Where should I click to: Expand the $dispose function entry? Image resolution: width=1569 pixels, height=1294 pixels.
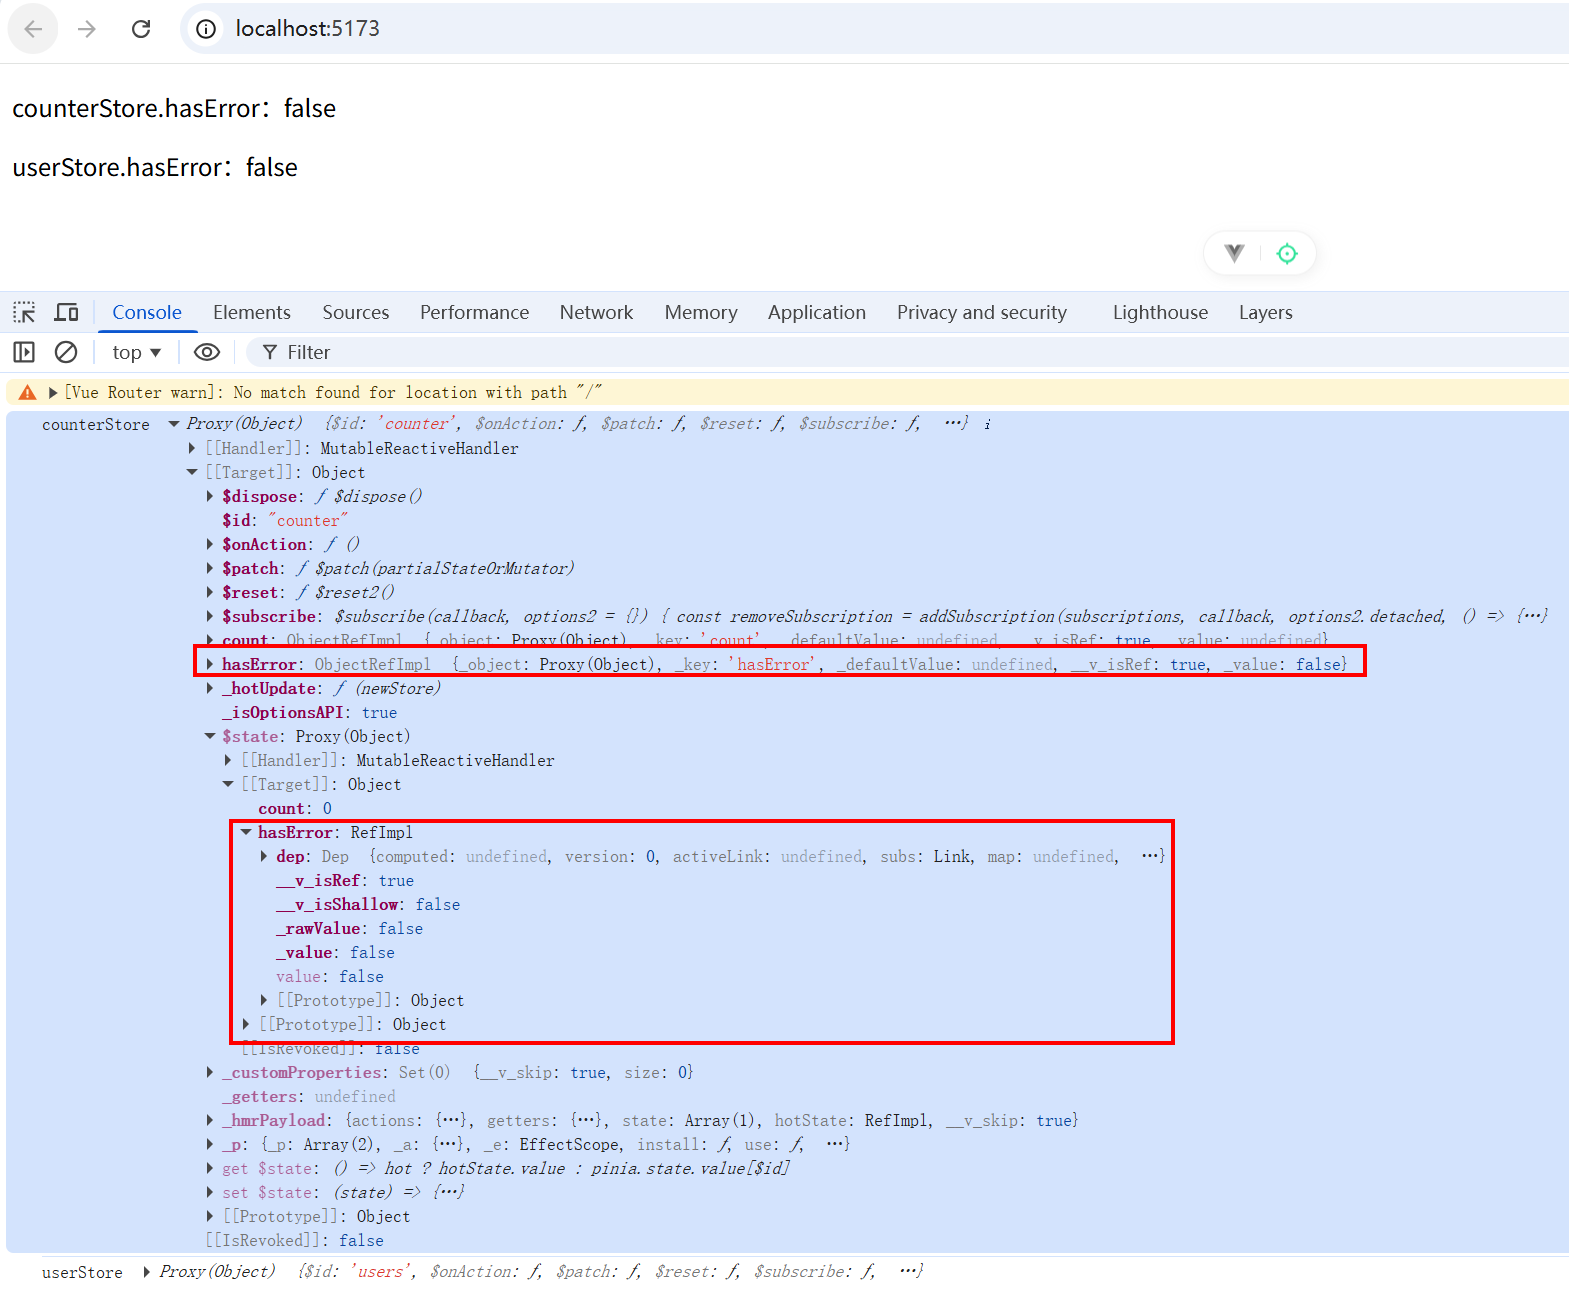pyautogui.click(x=210, y=497)
